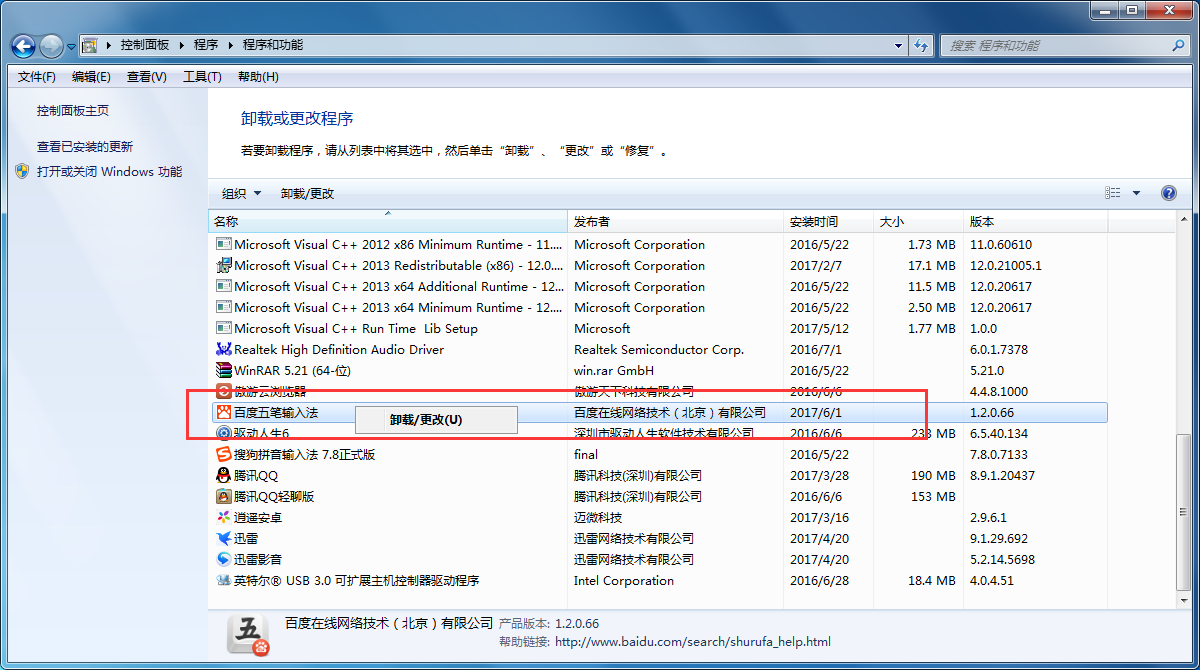
Task: Sort by 版本 column header
Action: (x=1035, y=222)
